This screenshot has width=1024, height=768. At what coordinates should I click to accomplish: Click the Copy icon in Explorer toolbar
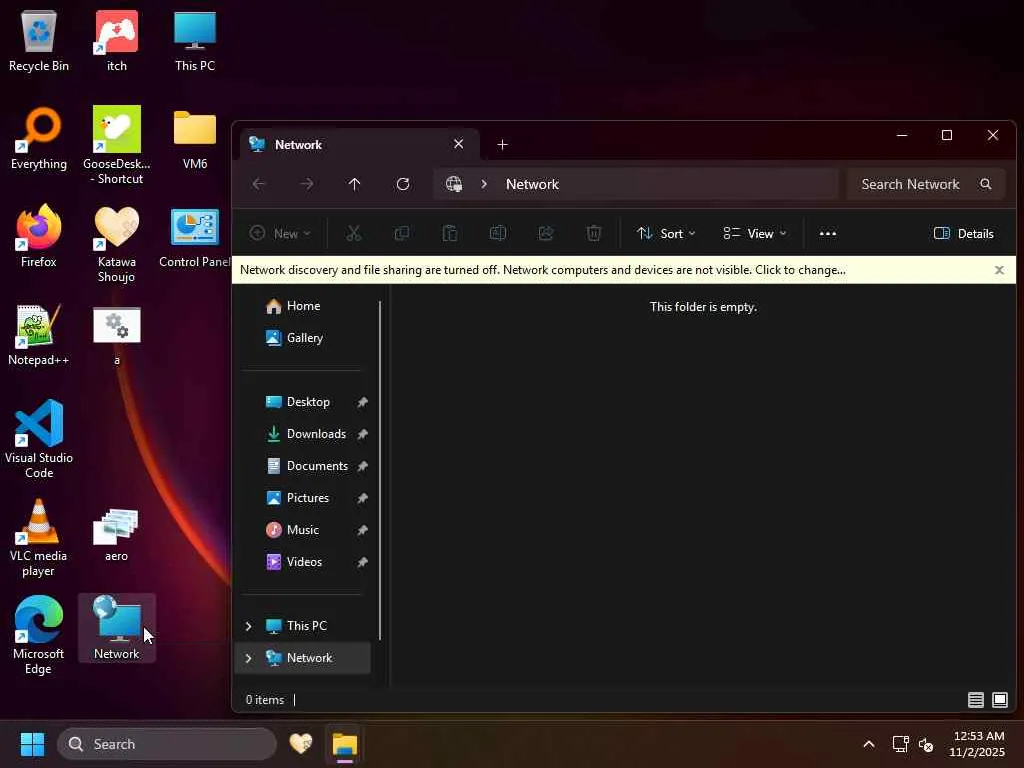click(402, 233)
